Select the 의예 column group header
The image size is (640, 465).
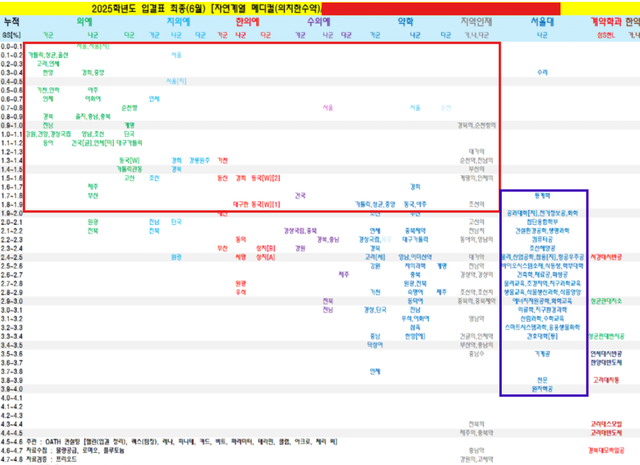pos(83,19)
